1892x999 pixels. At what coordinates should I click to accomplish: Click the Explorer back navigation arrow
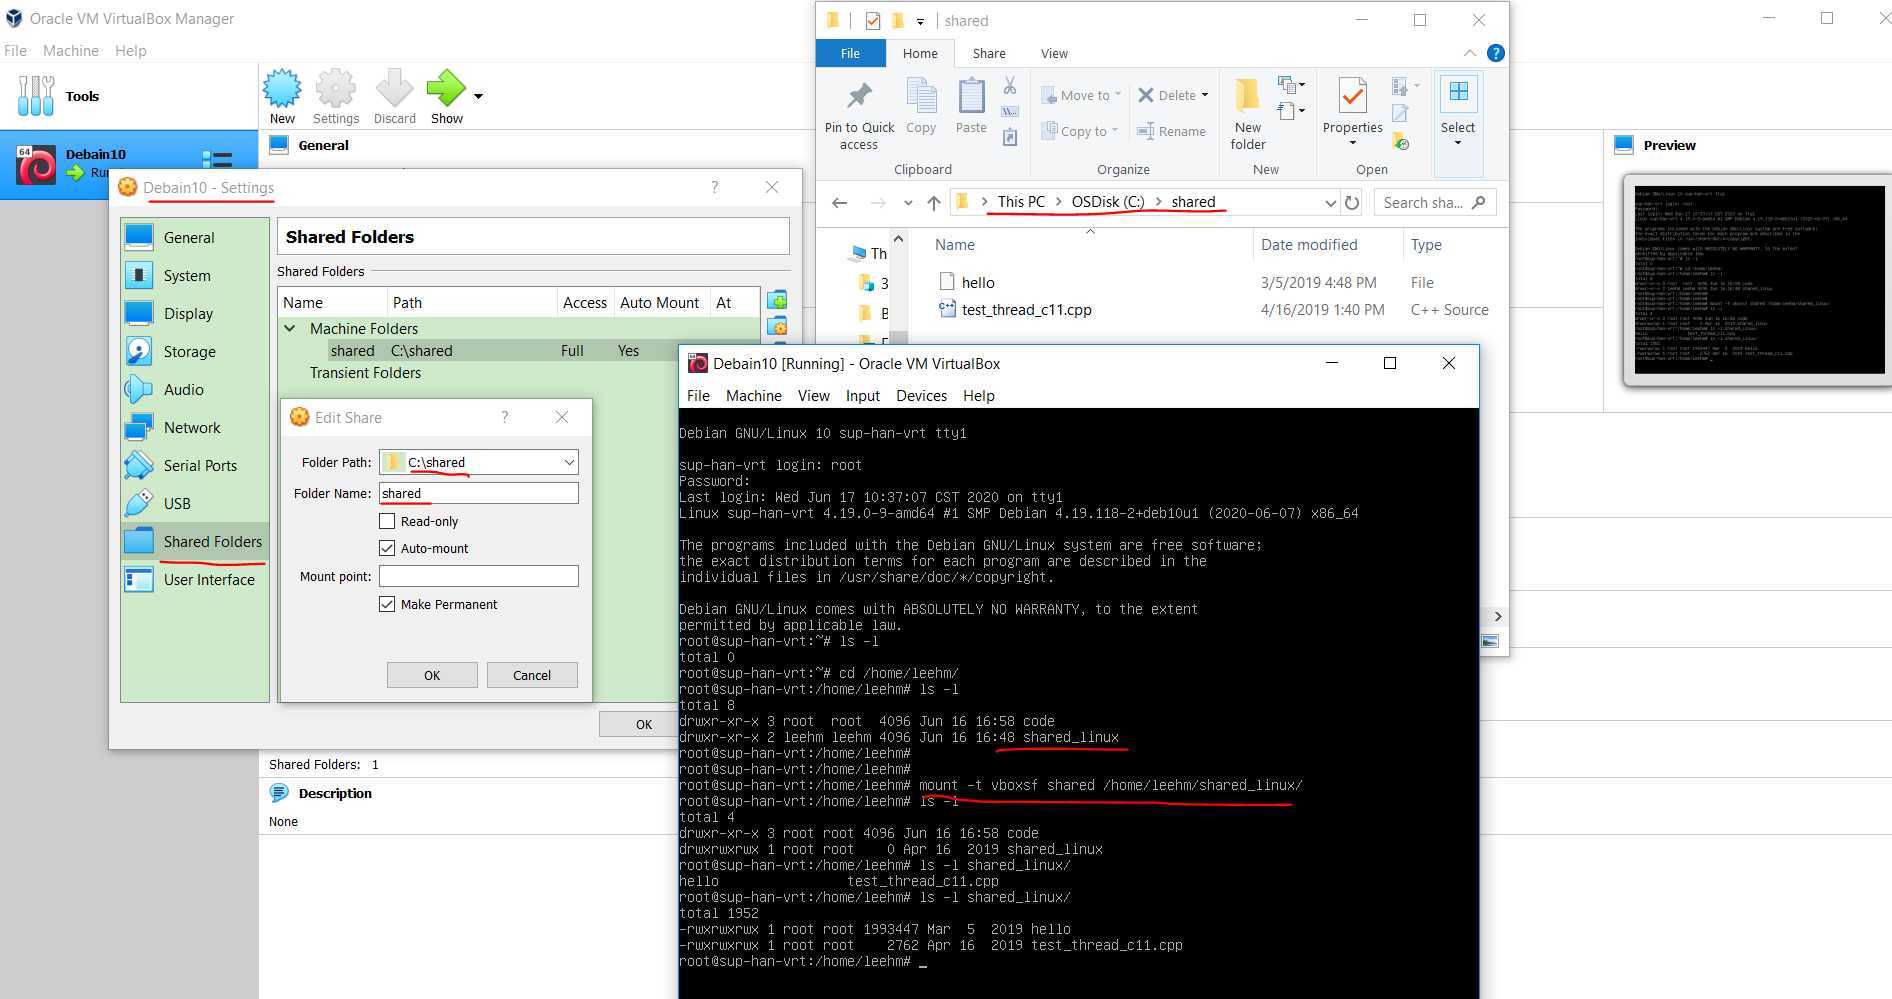(839, 202)
